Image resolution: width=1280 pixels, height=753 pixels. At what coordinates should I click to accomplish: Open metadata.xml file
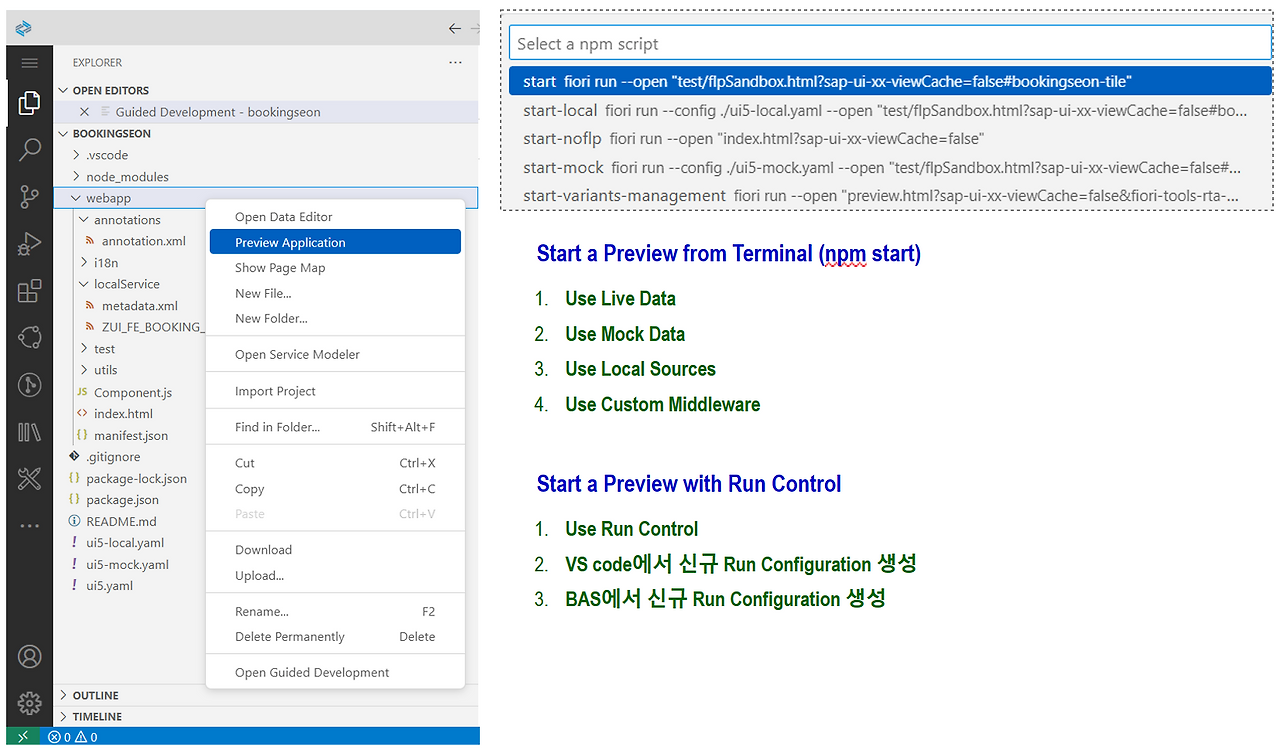(139, 306)
